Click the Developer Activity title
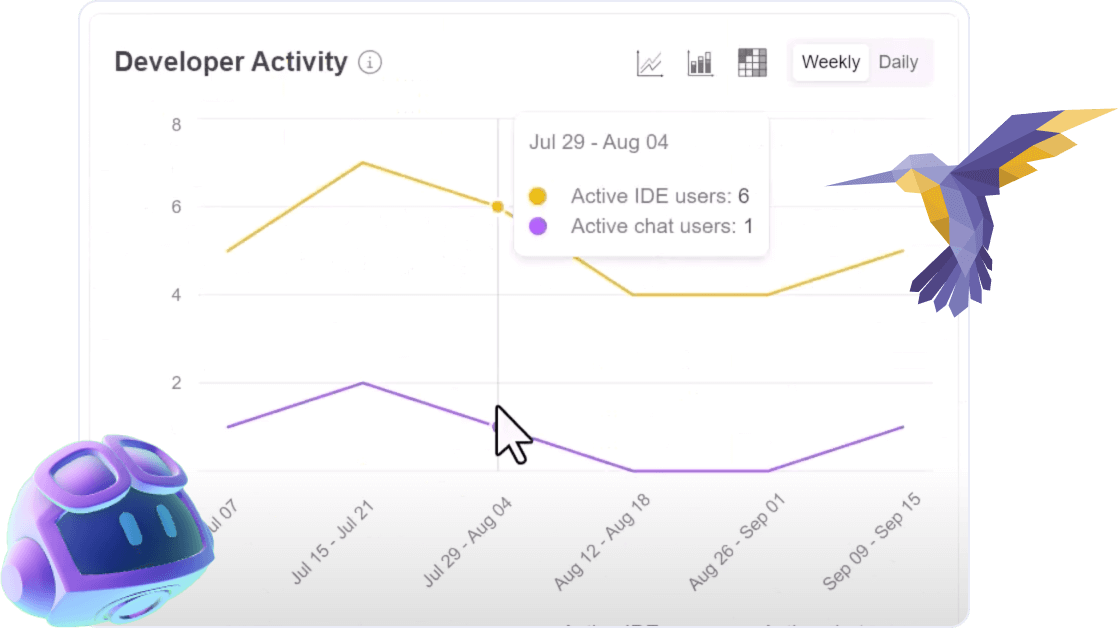This screenshot has height=628, width=1119. [x=232, y=62]
